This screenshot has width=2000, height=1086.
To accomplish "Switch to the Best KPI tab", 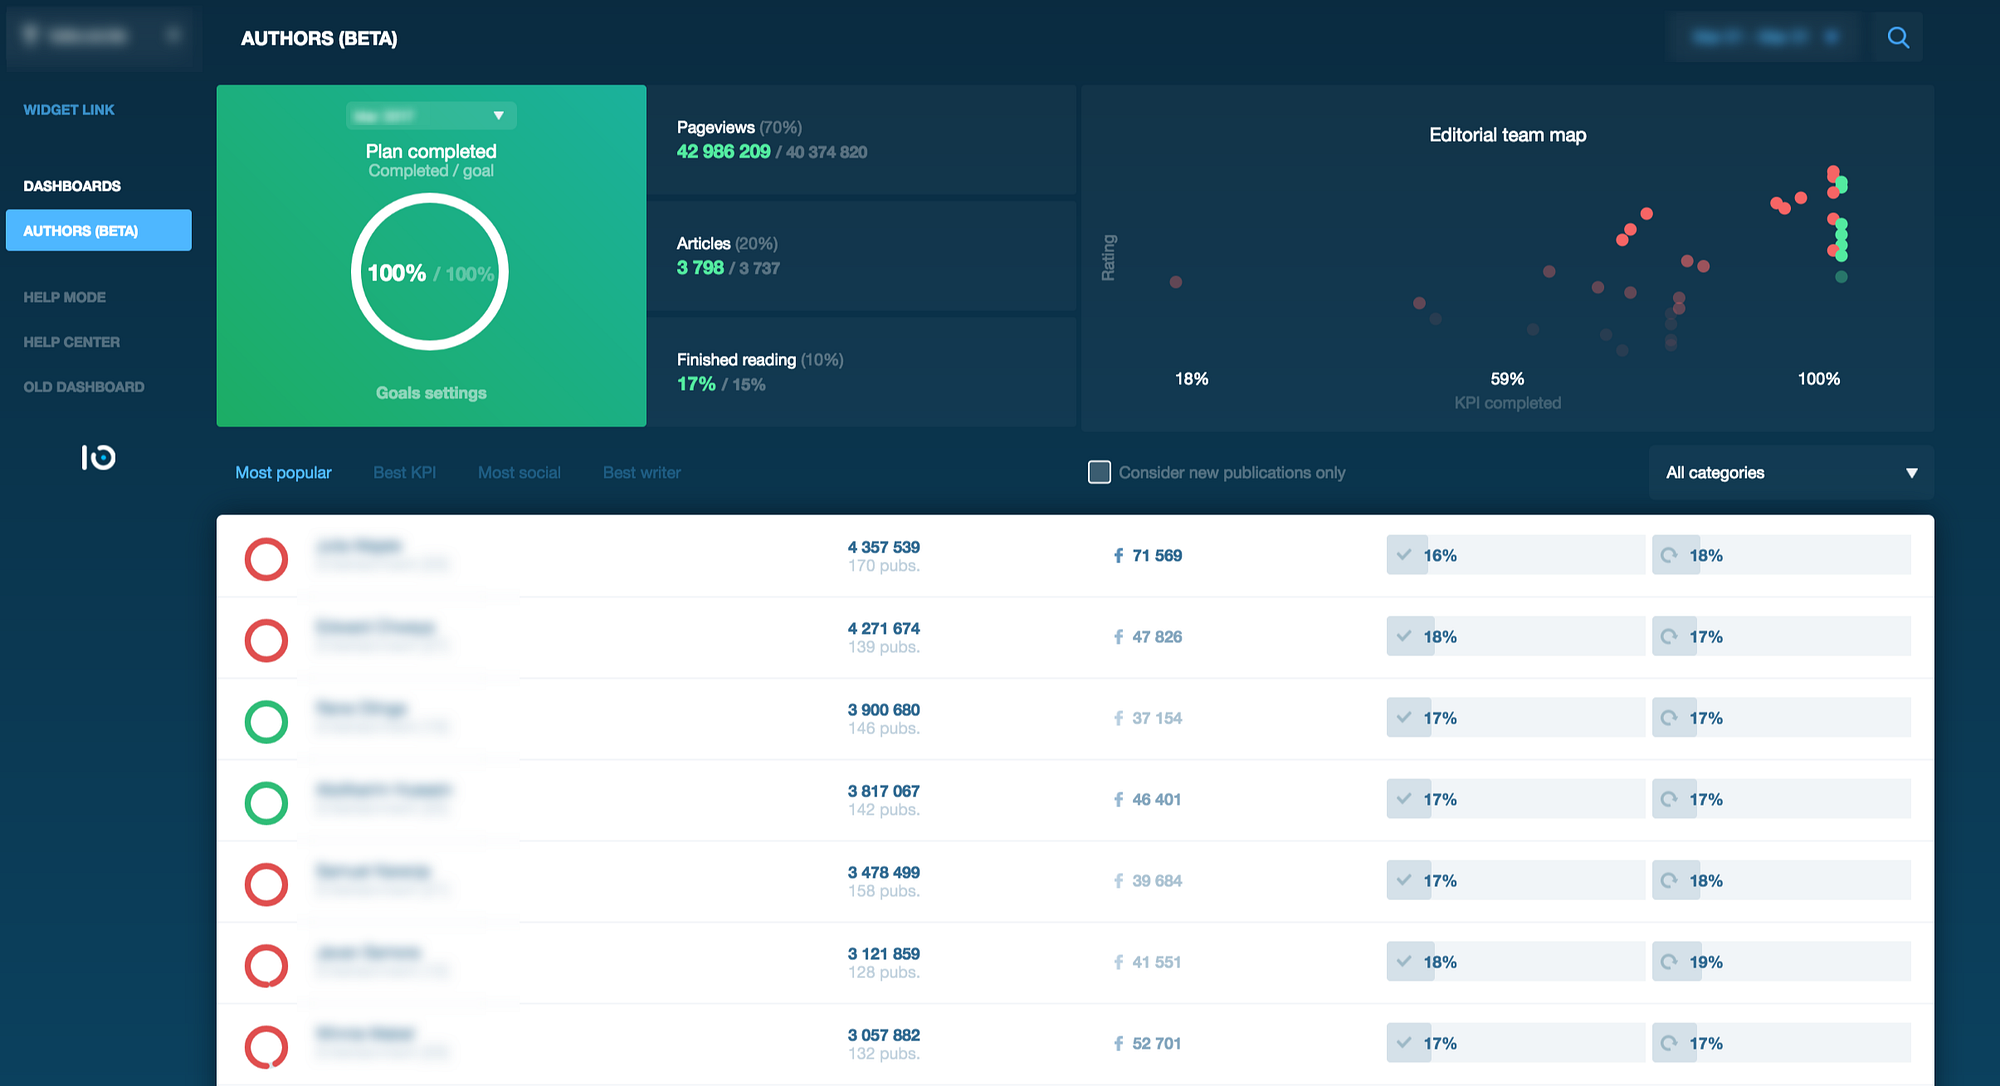I will (404, 473).
